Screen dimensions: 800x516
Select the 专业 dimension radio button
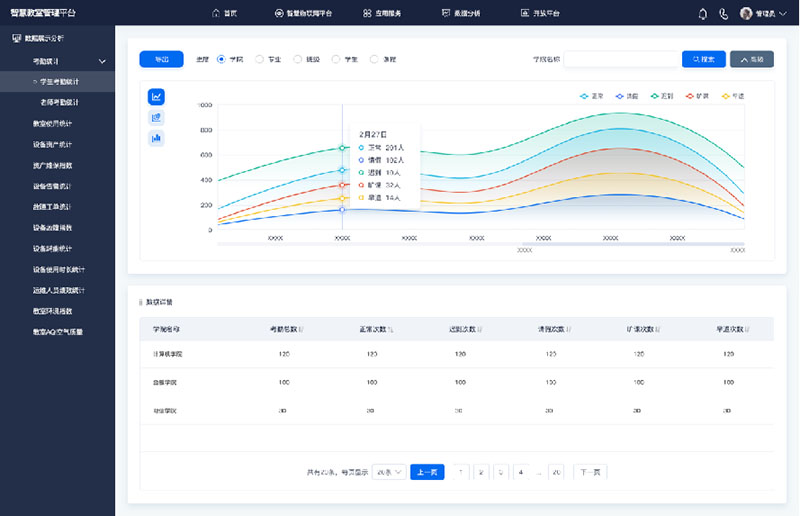tap(260, 59)
